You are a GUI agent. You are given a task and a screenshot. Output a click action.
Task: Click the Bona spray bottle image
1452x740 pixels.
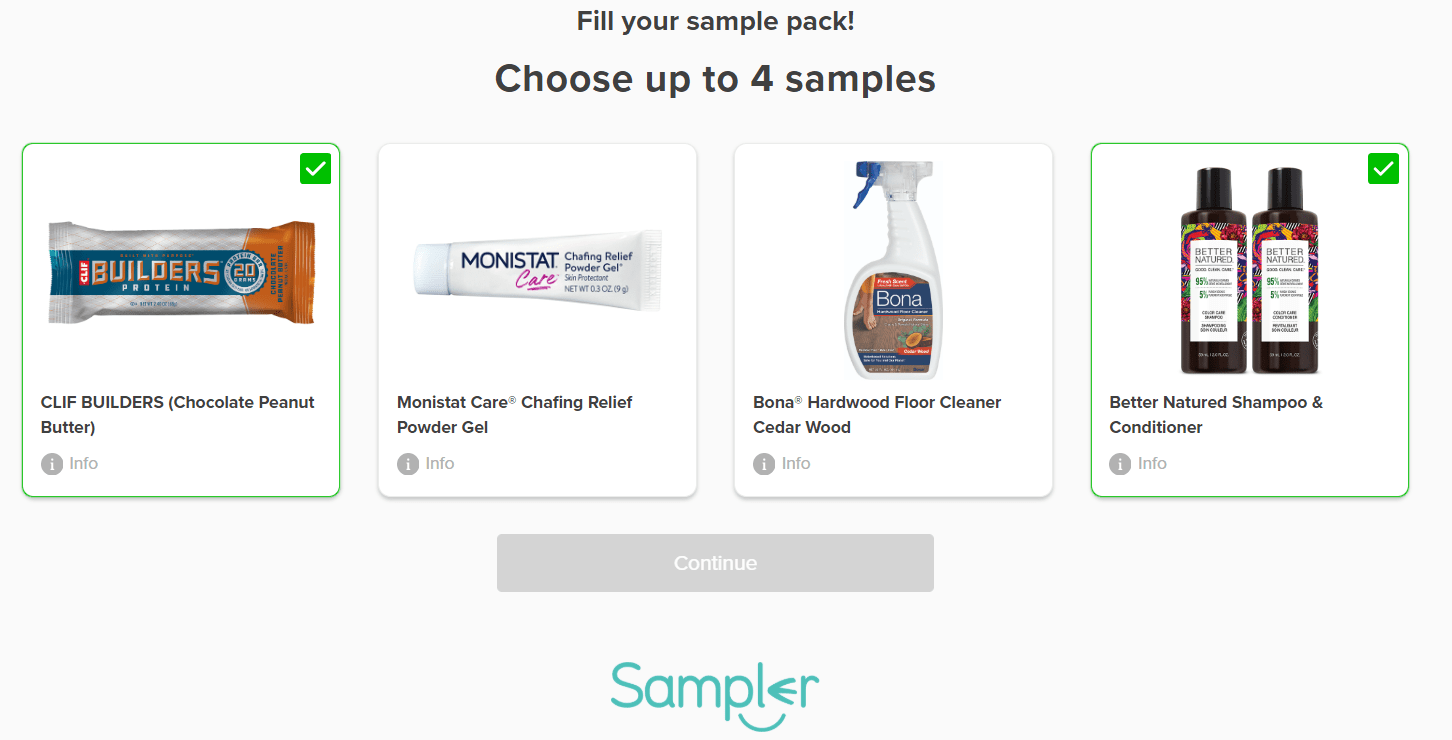click(893, 270)
